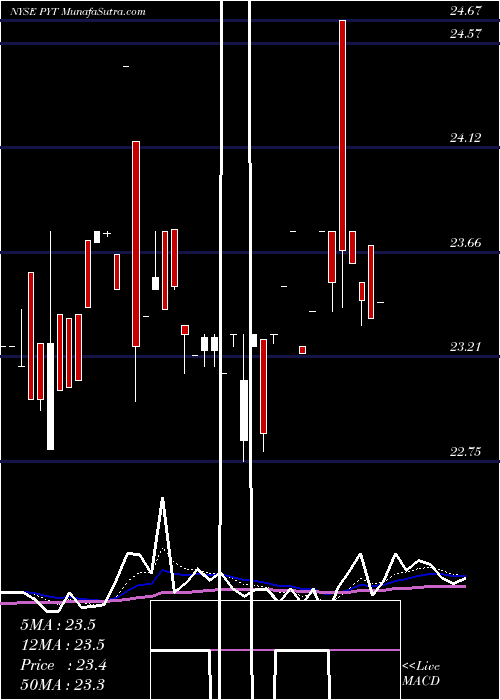Click the NYSE PYT MunafaSutra.com title text
500x700 pixels.
pyautogui.click(x=78, y=11)
